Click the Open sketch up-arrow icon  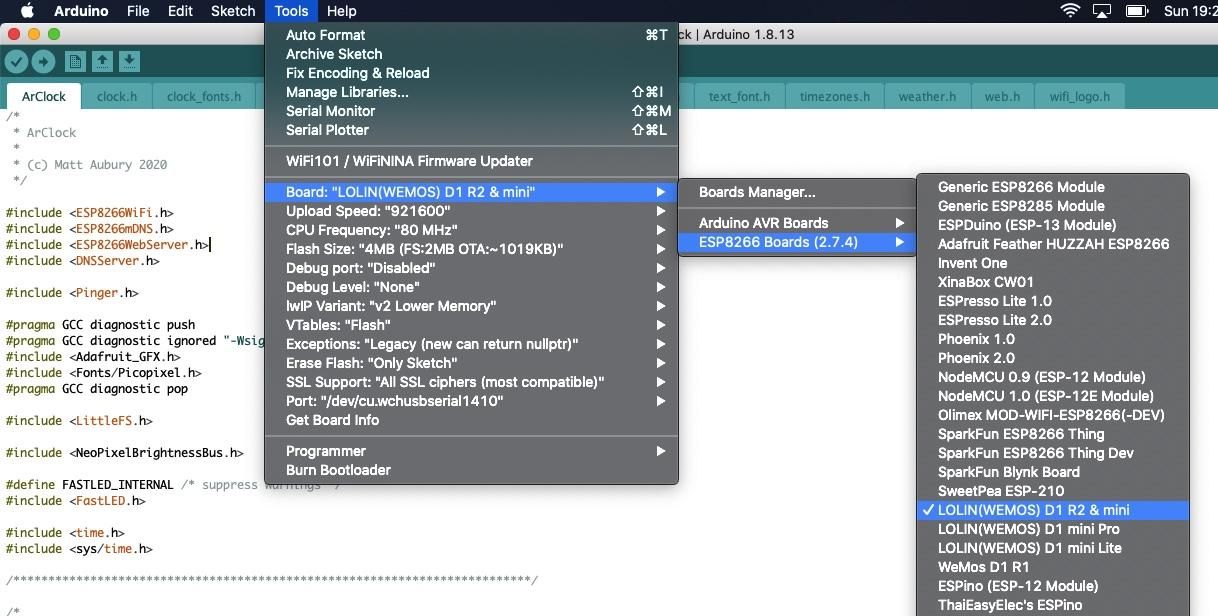click(x=102, y=62)
